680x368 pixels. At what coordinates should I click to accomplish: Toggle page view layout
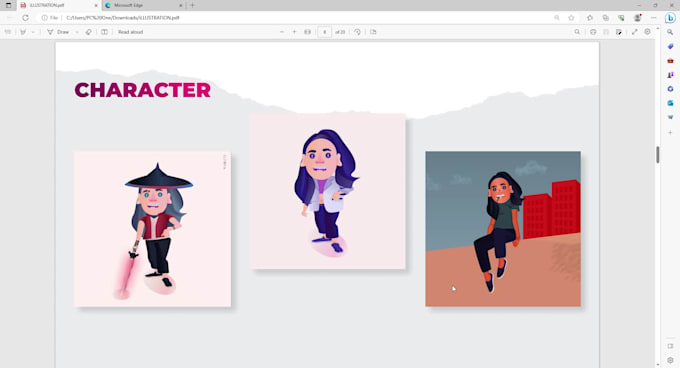105,32
